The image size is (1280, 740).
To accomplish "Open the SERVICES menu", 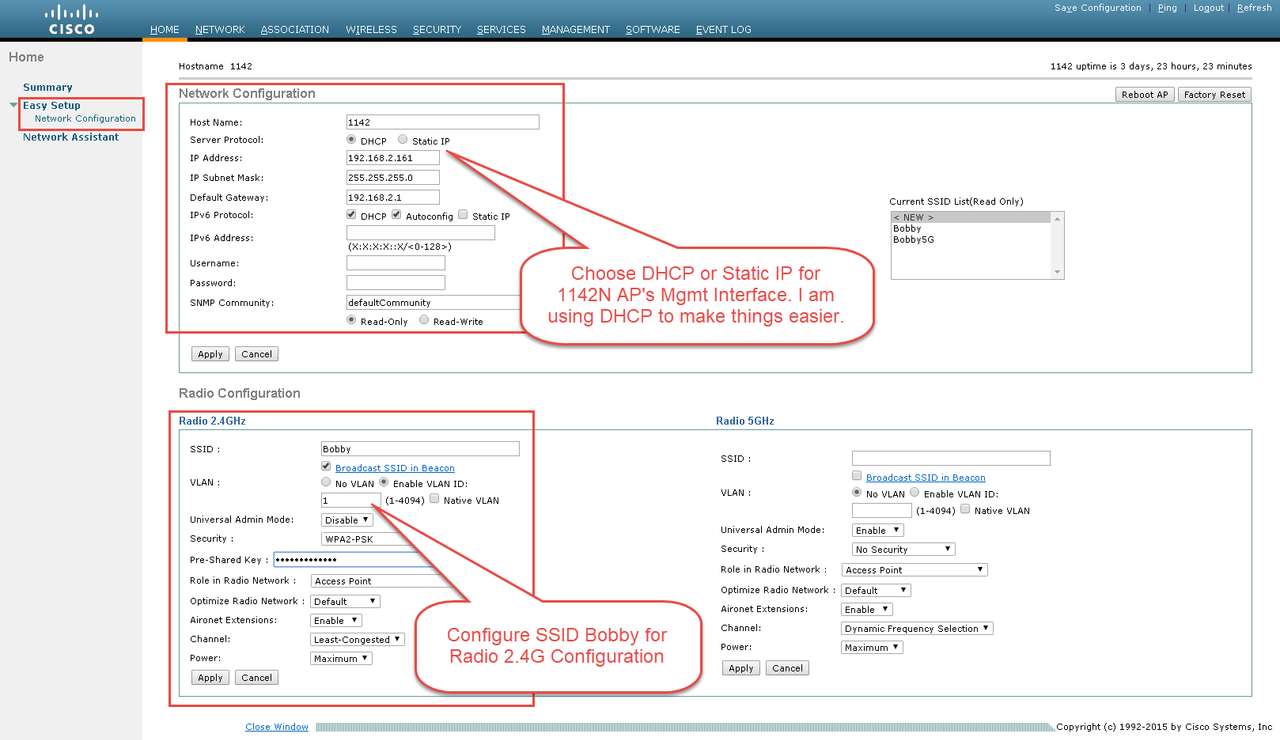I will click(x=501, y=30).
